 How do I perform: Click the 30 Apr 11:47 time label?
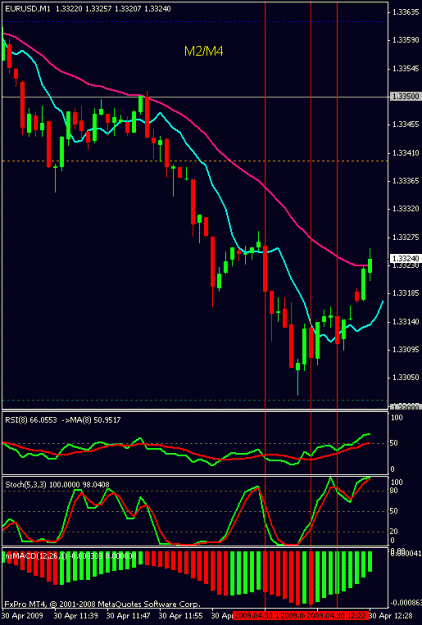click(x=128, y=615)
